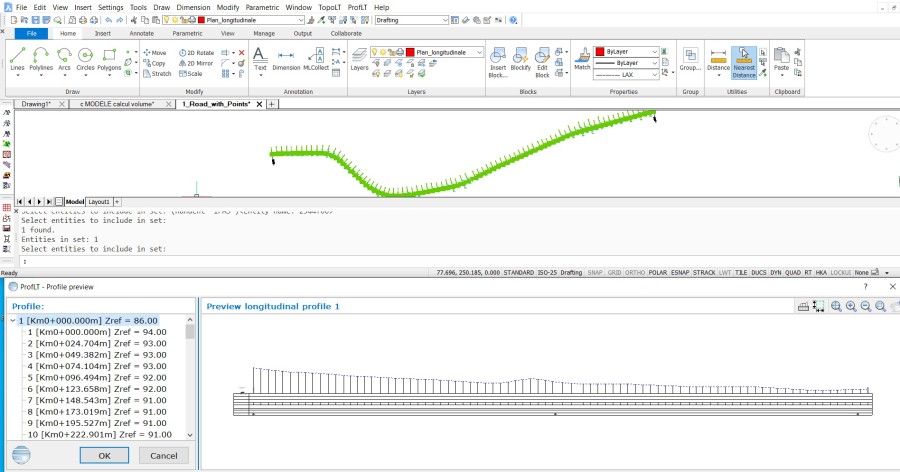900x472 pixels.
Task: Use the Stretch tool
Action: (x=157, y=73)
